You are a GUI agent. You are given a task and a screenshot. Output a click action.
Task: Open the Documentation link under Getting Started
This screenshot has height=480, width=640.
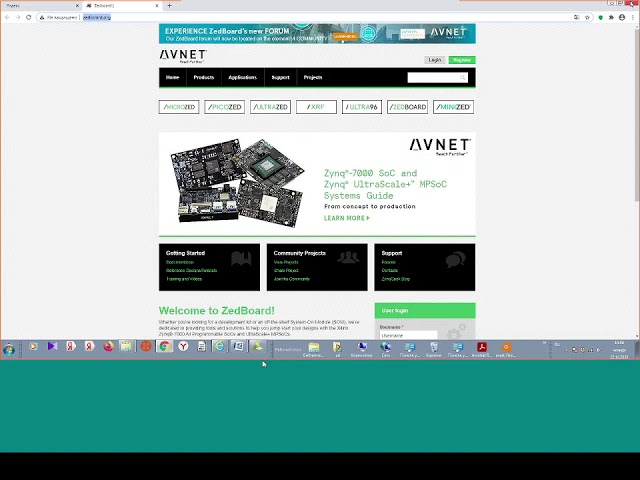(x=180, y=262)
